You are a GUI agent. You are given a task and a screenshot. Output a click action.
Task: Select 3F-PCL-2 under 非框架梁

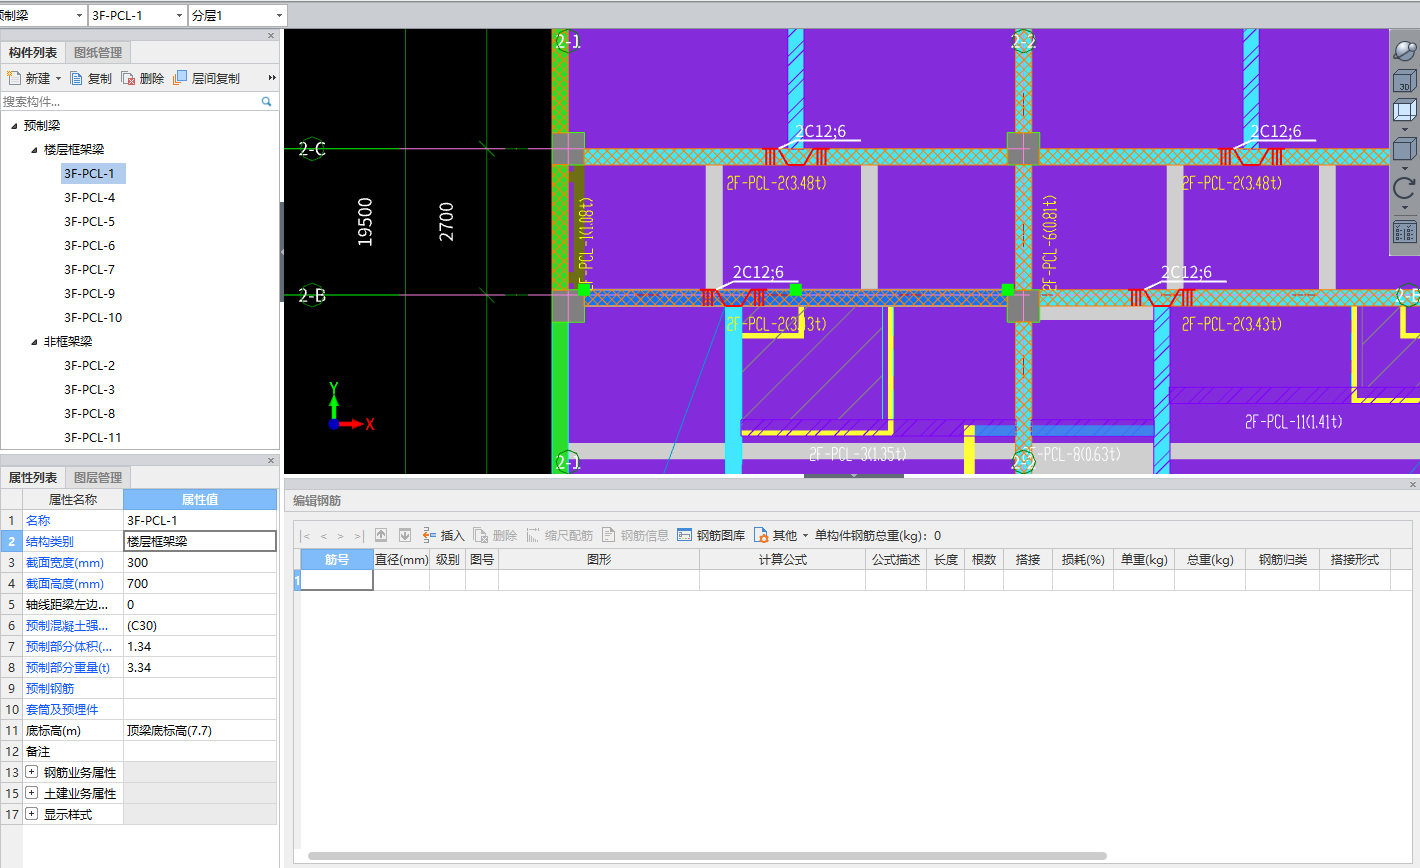tap(89, 366)
